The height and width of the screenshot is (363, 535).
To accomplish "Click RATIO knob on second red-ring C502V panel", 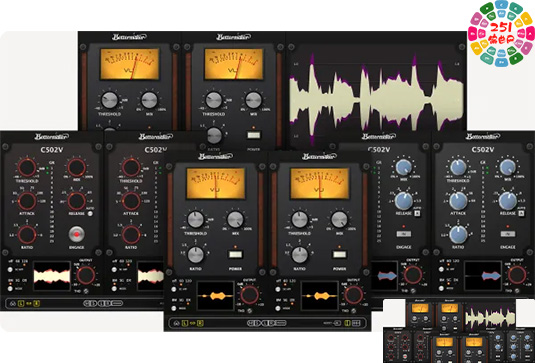I will [131, 235].
